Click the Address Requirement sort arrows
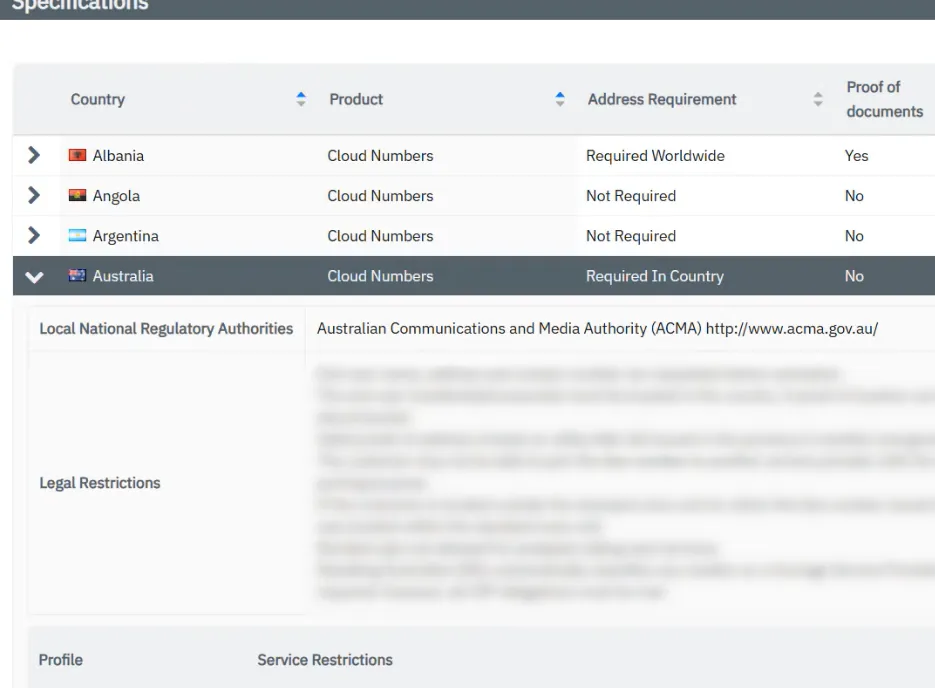 (x=818, y=99)
